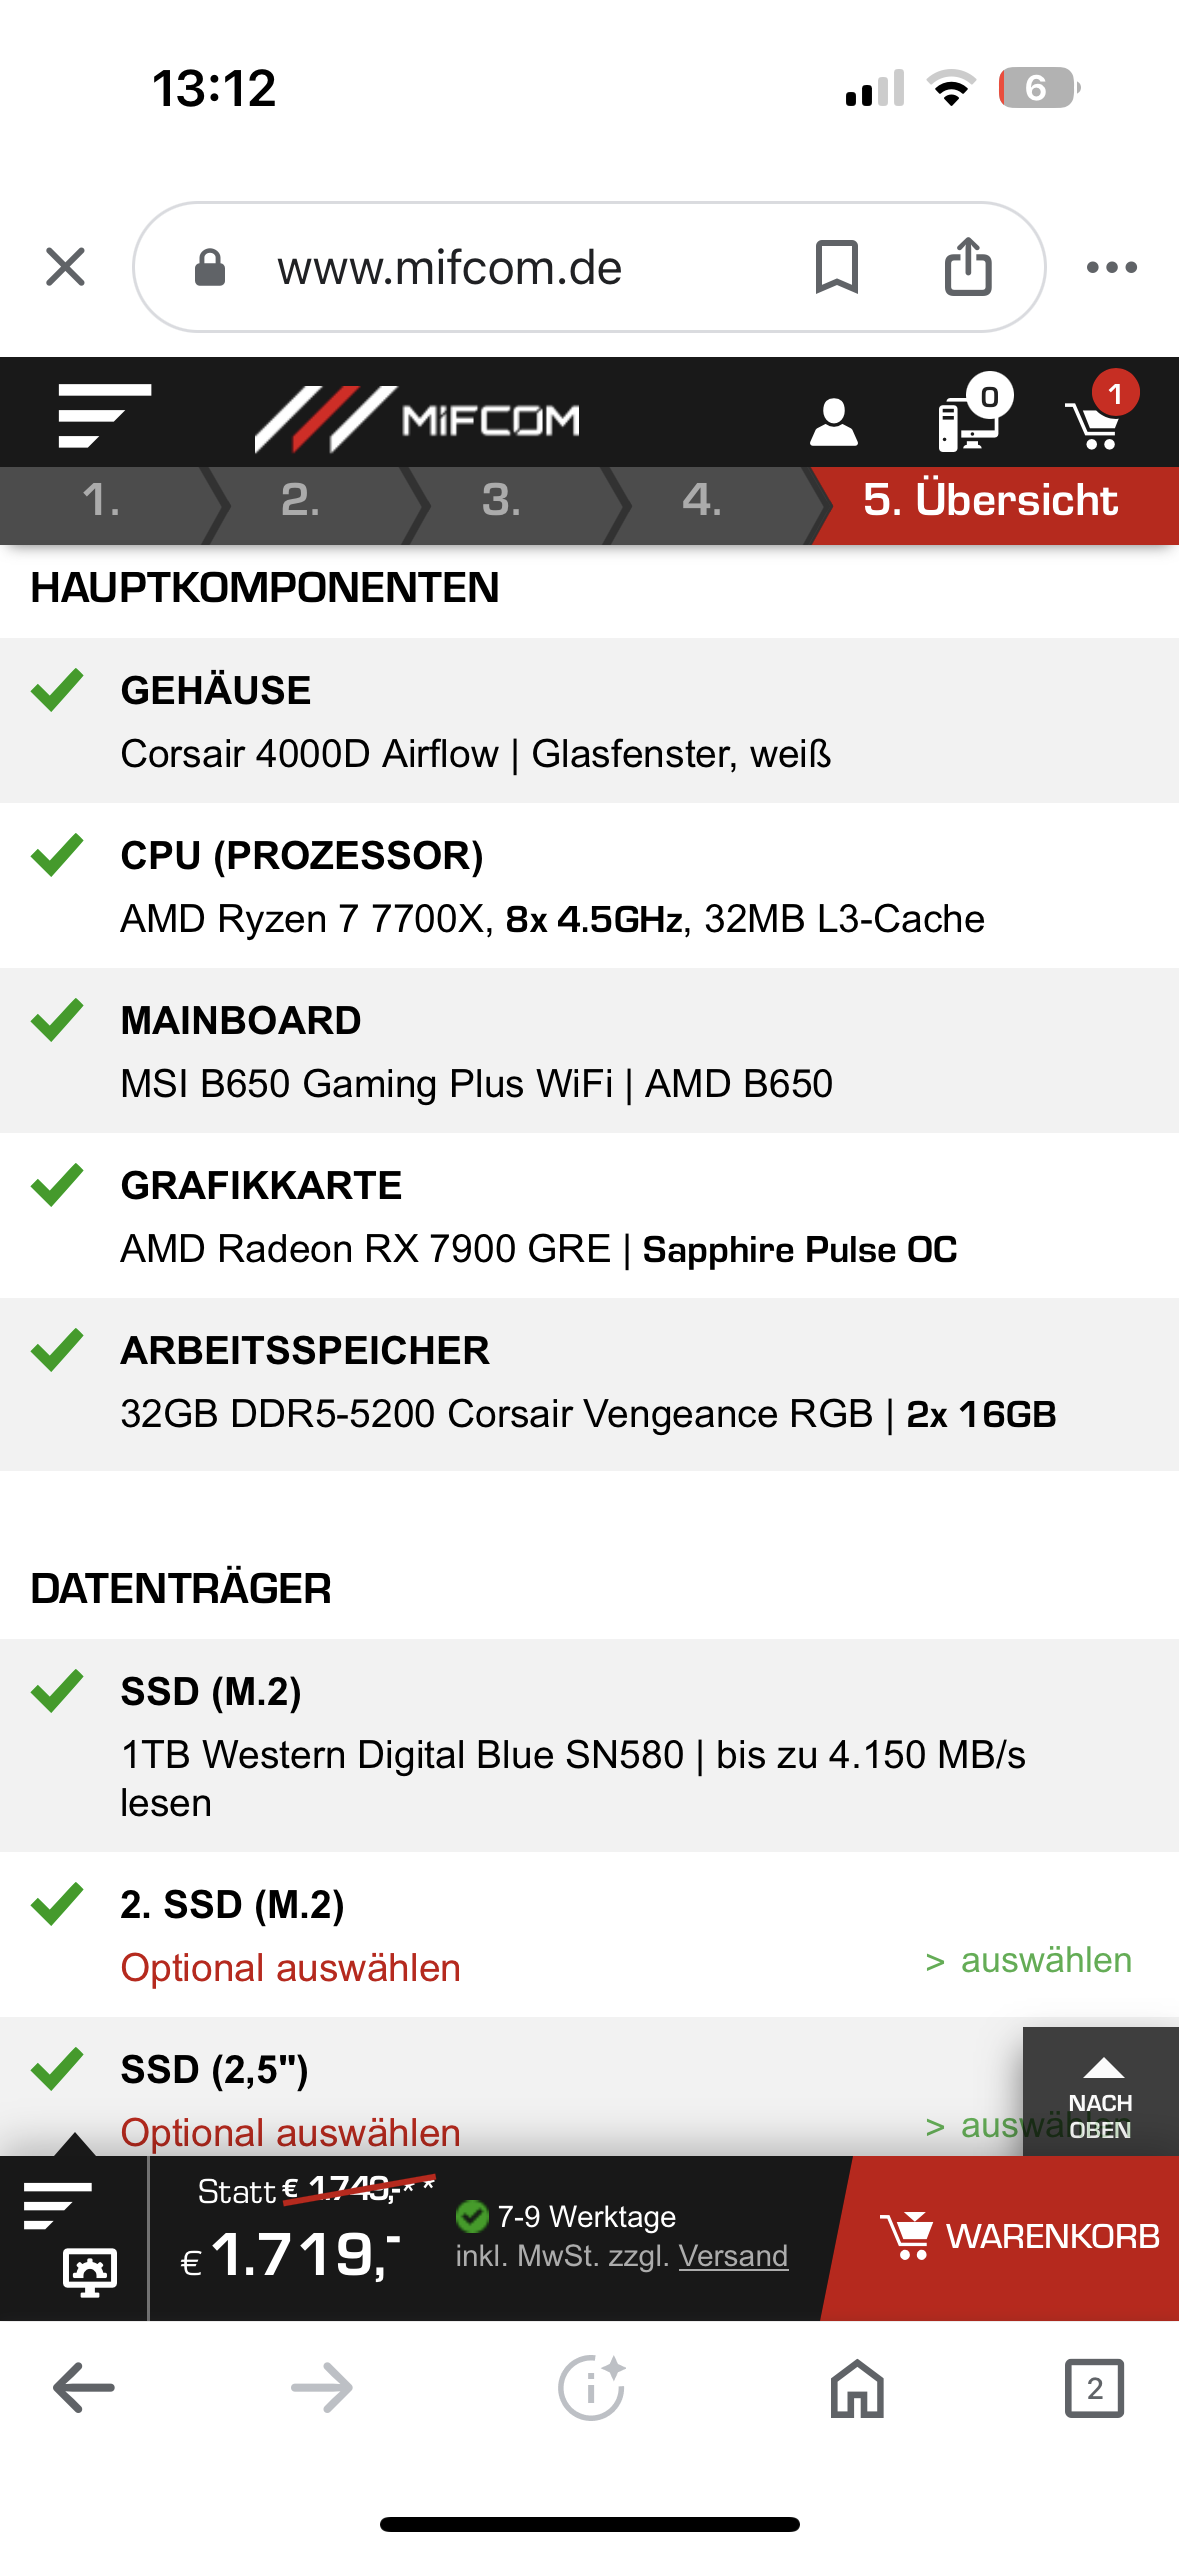This screenshot has height=2556, width=1179.
Task: Open the PC configuration compare icon
Action: click(x=970, y=417)
